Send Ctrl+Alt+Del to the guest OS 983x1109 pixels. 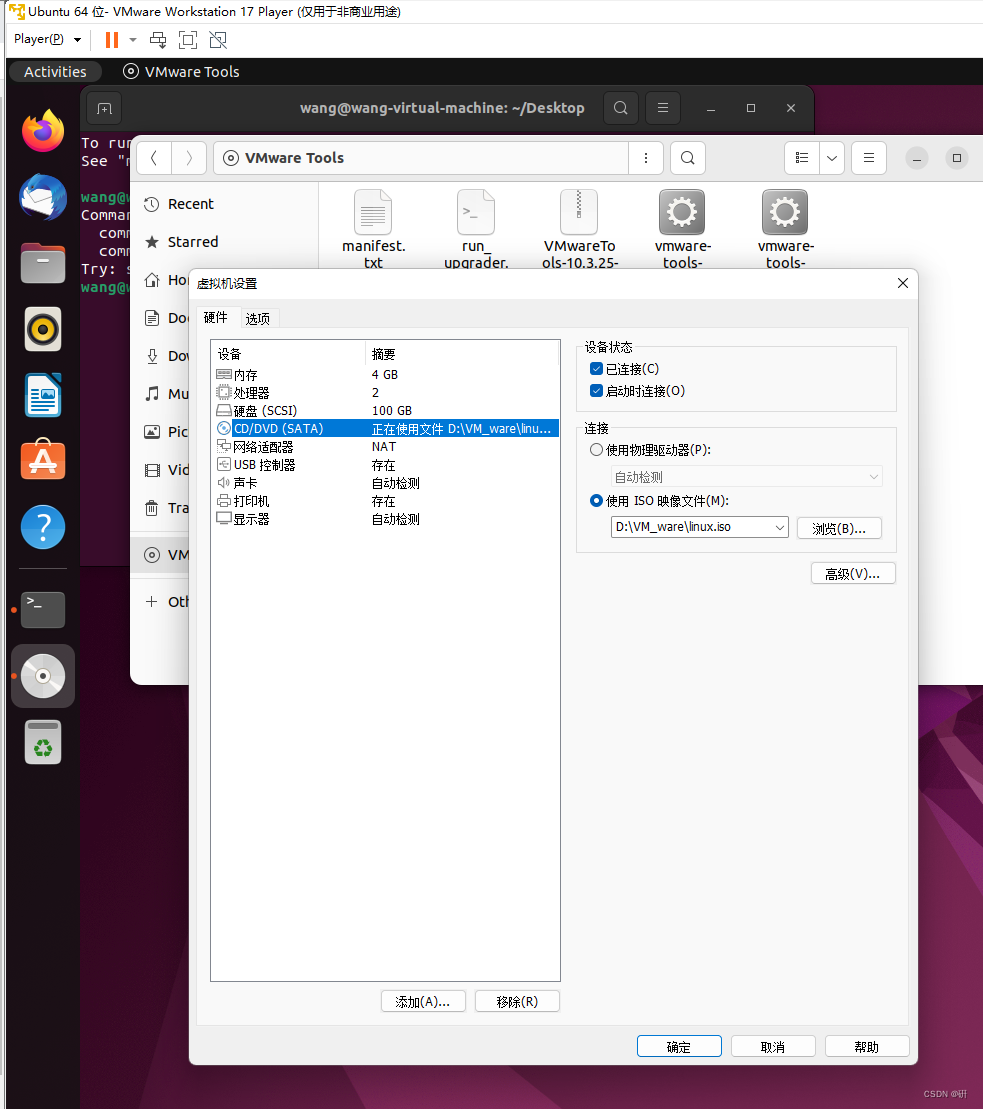coord(158,40)
